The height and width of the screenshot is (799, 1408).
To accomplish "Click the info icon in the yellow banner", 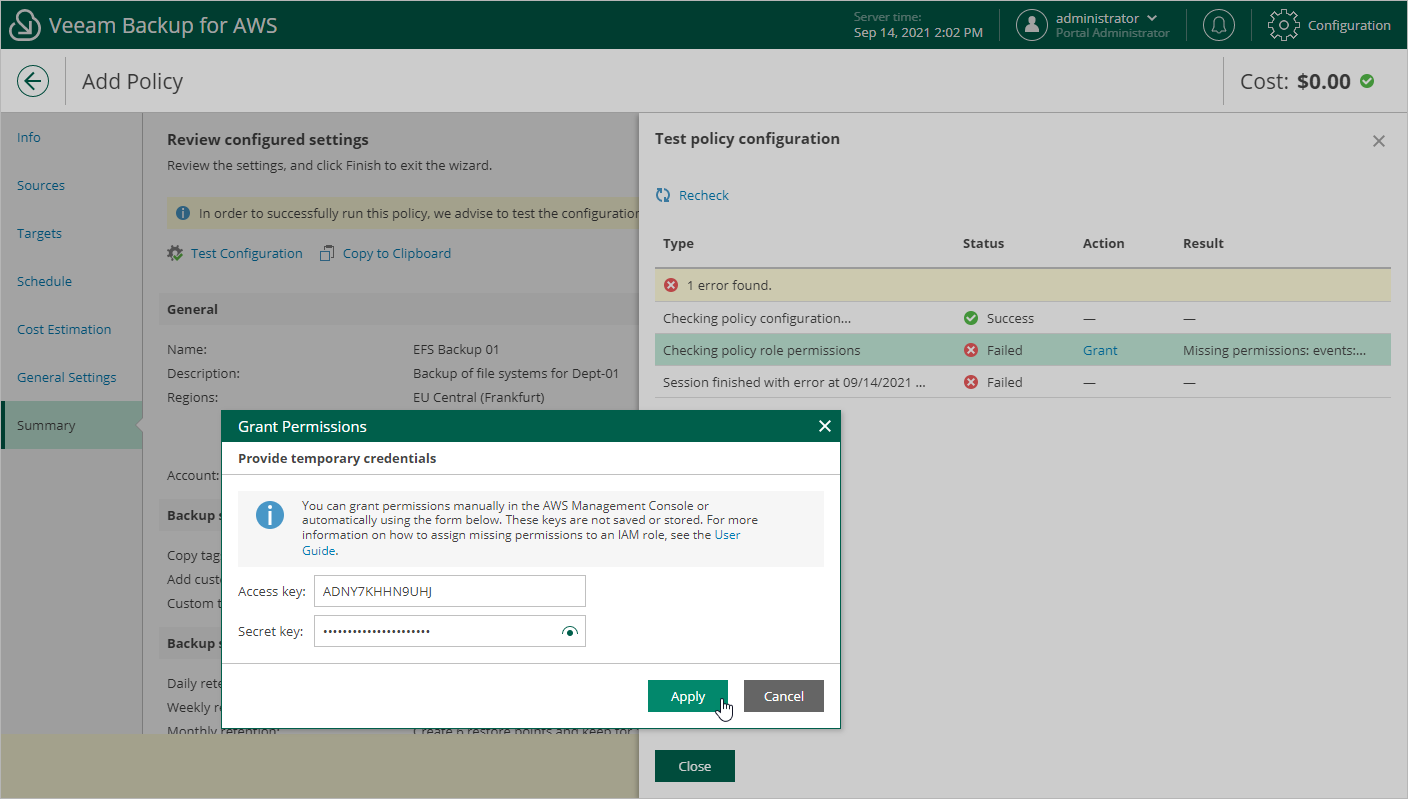I will tap(183, 213).
